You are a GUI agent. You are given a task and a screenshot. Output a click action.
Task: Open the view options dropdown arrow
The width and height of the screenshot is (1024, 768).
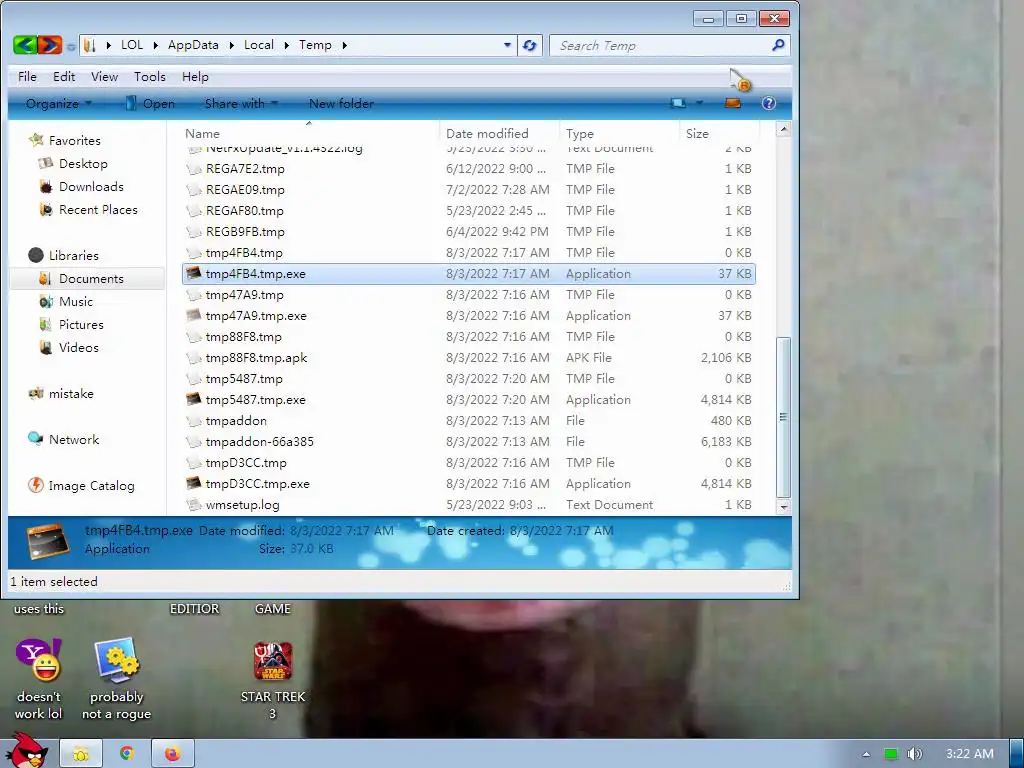coord(699,103)
